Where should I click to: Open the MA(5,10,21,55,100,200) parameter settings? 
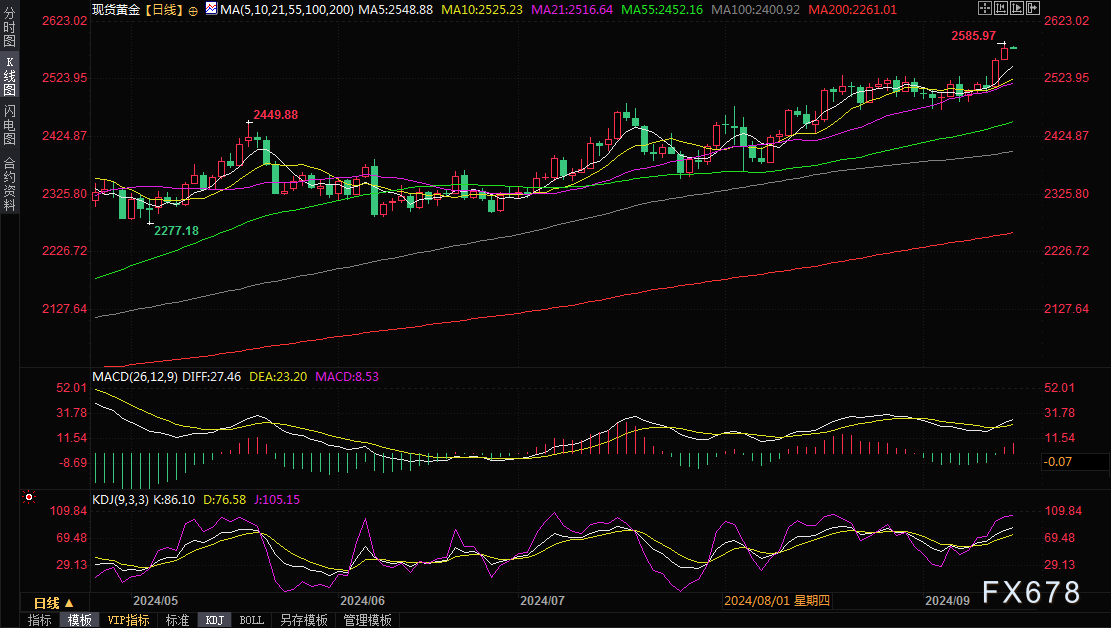tap(284, 9)
